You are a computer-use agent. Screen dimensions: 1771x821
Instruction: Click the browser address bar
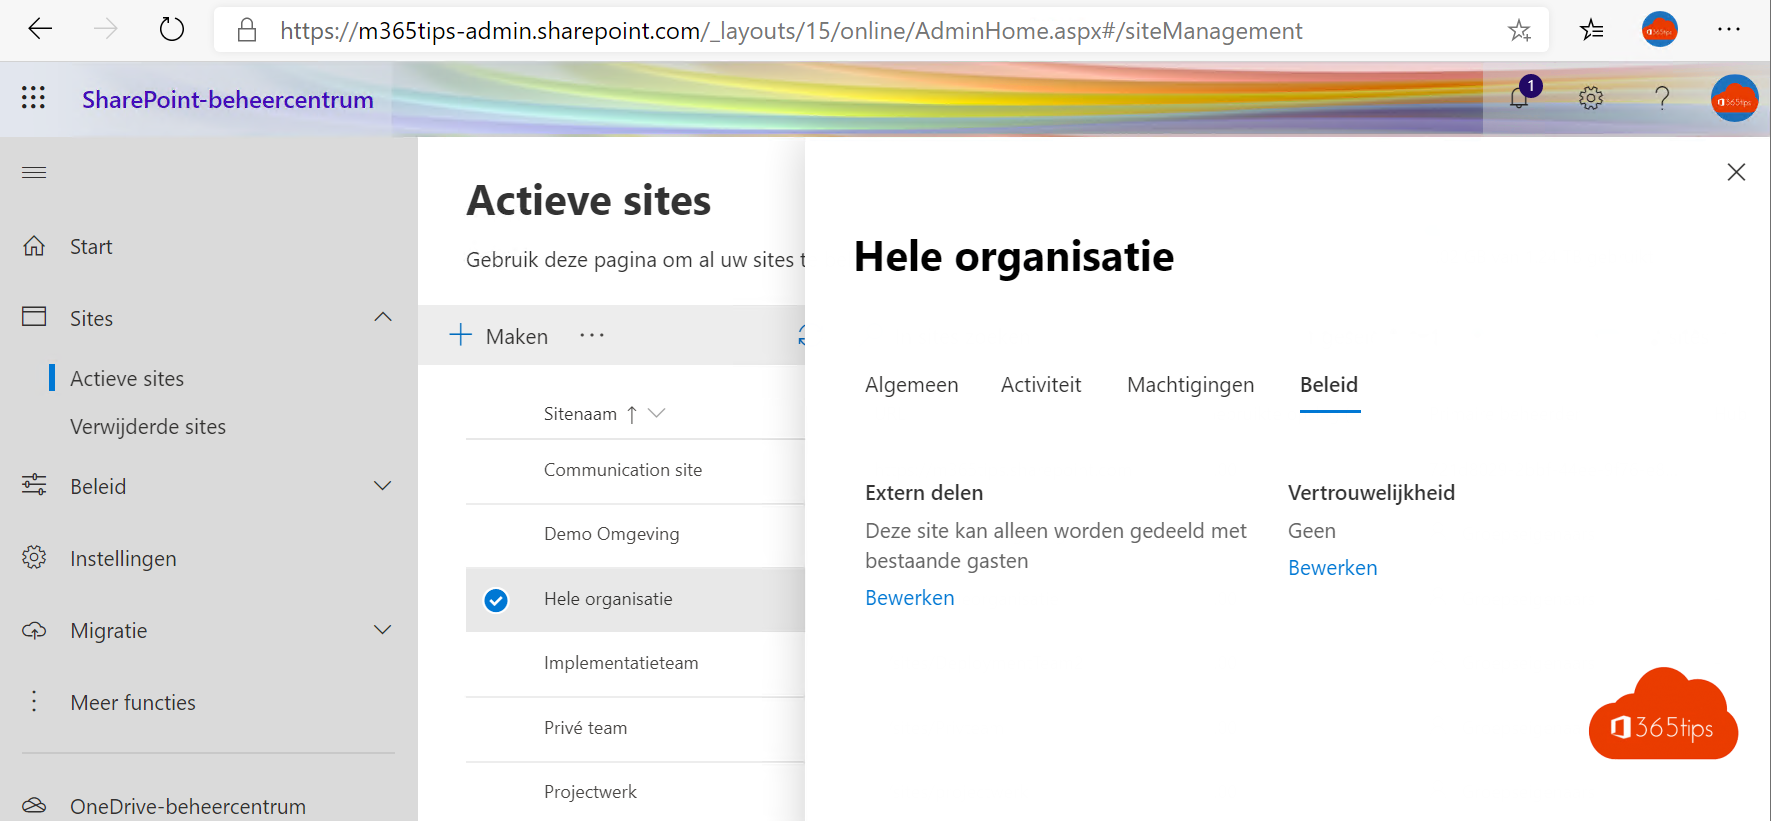click(790, 31)
